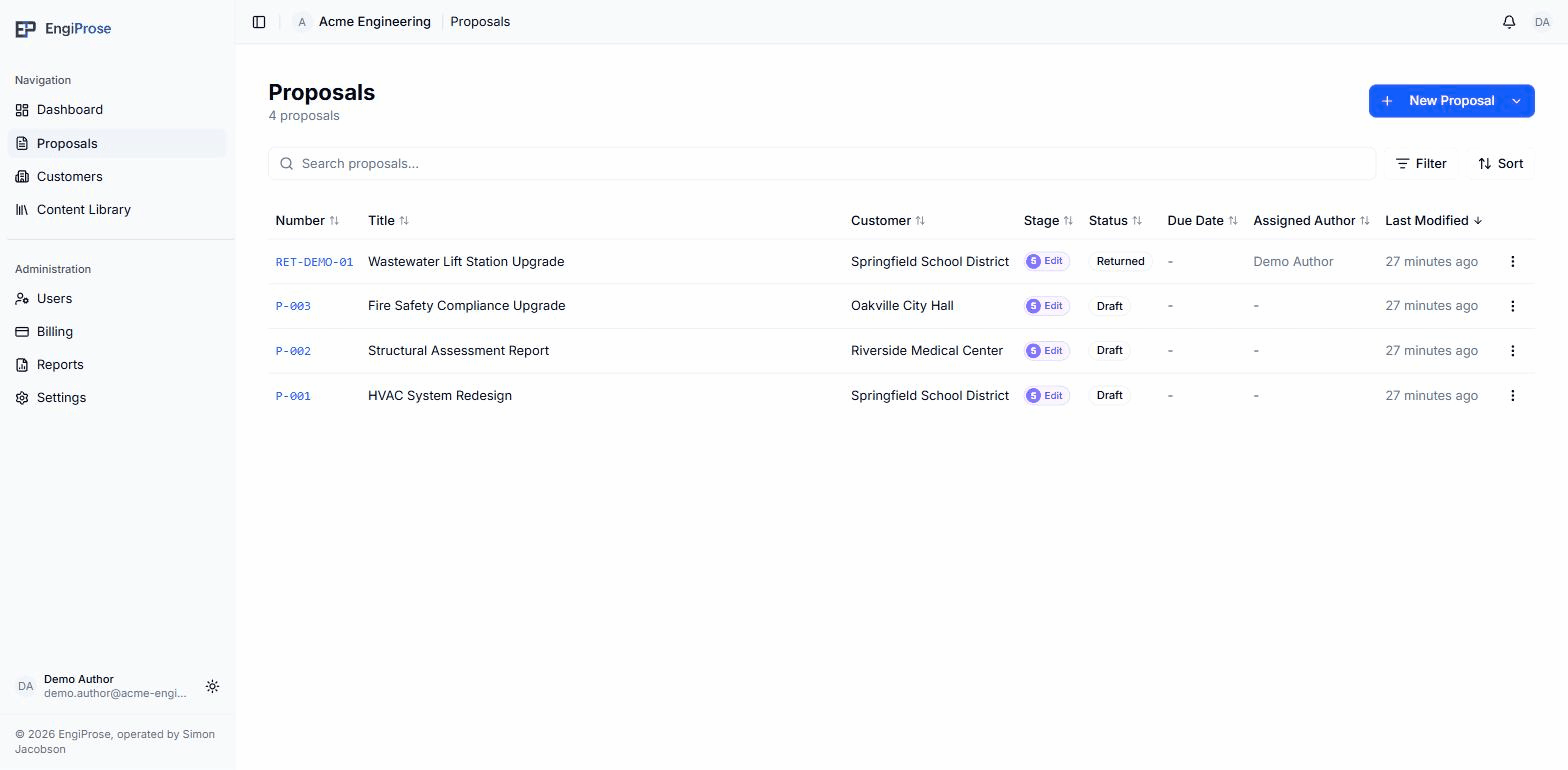The height and width of the screenshot is (770, 1568).
Task: Click Riverside Medical Center customer cell
Action: (927, 351)
